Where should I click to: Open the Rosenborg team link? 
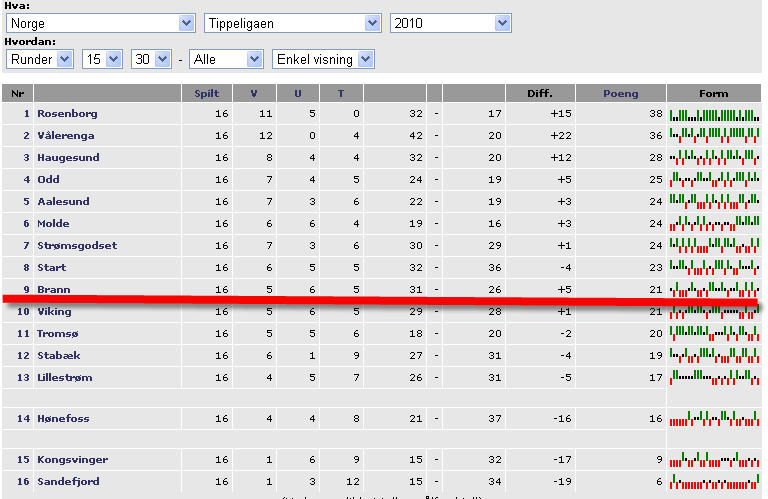tap(68, 114)
